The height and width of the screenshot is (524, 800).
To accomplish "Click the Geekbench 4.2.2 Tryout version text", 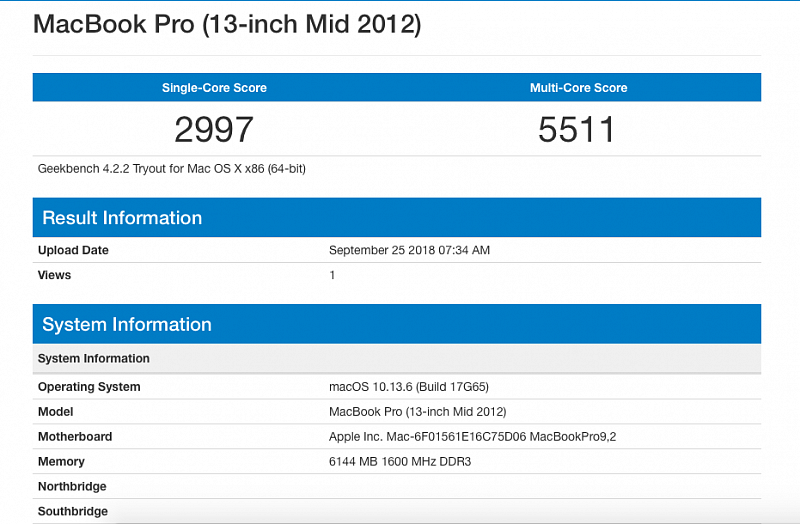I will tap(171, 169).
